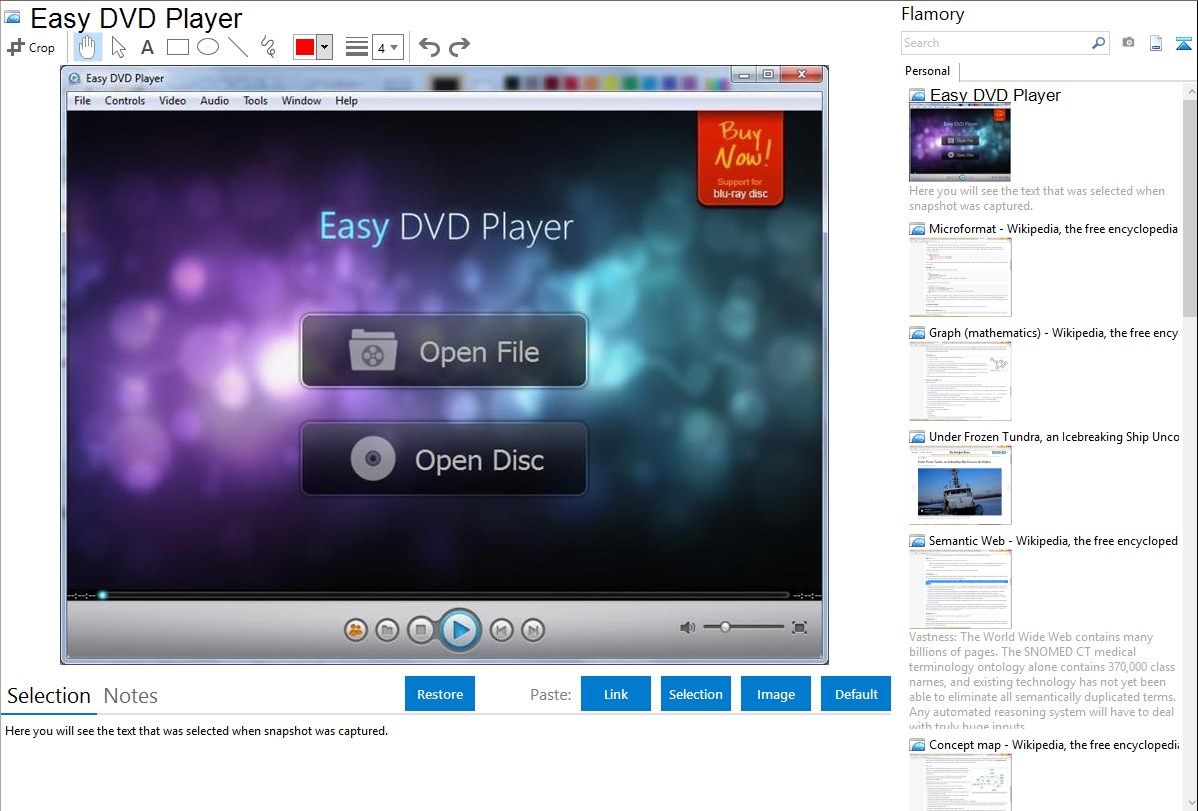Click the Default paste button
This screenshot has height=811, width=1198.
(856, 693)
